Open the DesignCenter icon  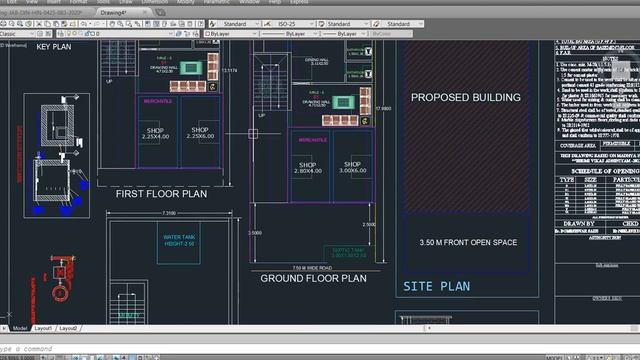(156, 24)
